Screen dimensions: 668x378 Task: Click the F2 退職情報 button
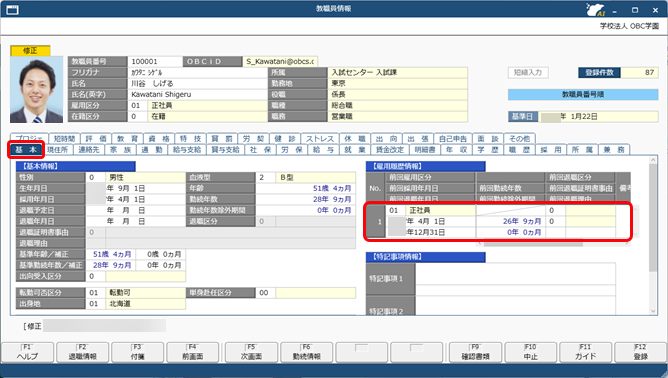point(83,352)
